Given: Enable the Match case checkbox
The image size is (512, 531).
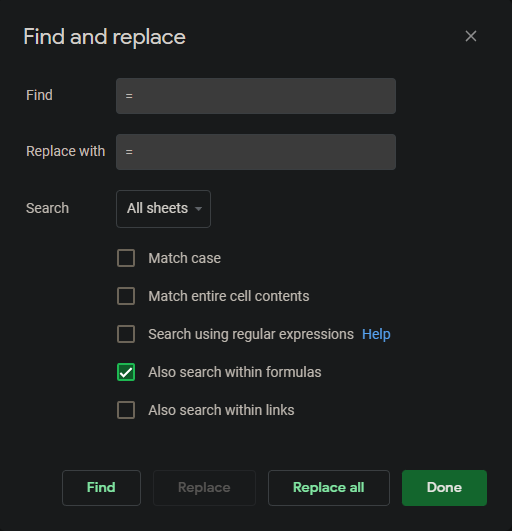Looking at the screenshot, I should tap(126, 258).
